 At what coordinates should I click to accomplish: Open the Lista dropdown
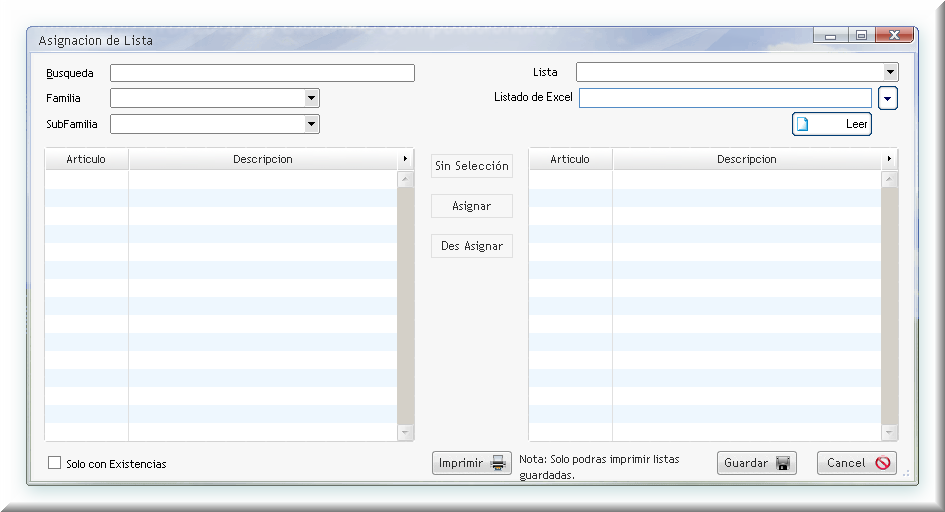pyautogui.click(x=890, y=72)
